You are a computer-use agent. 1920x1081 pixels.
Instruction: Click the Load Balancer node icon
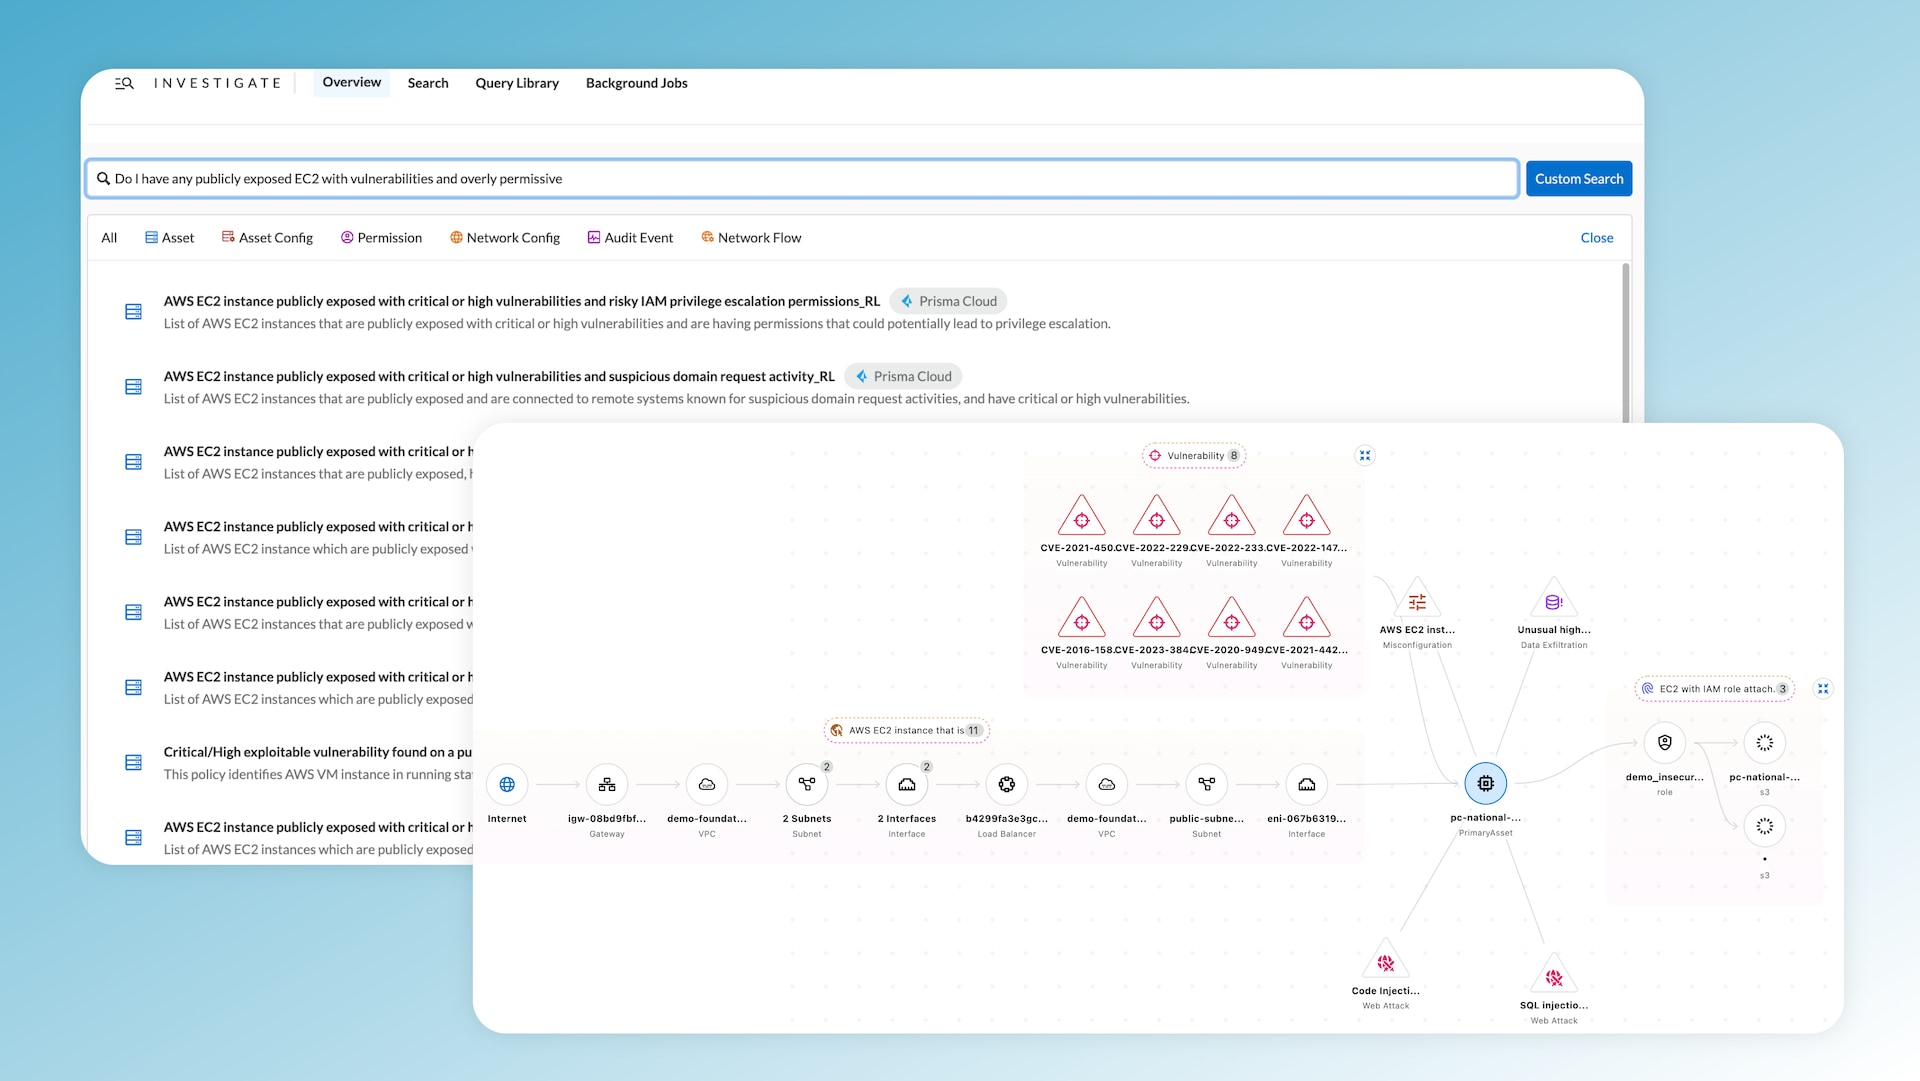point(1006,783)
